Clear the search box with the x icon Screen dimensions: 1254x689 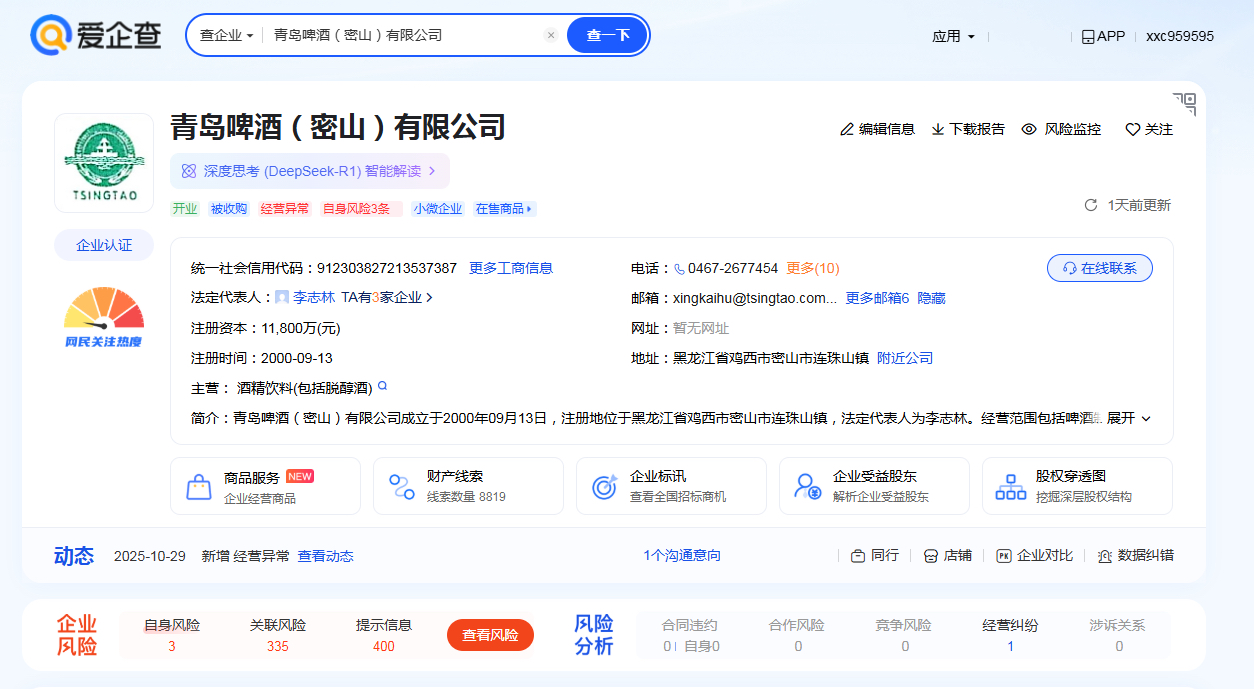click(550, 35)
